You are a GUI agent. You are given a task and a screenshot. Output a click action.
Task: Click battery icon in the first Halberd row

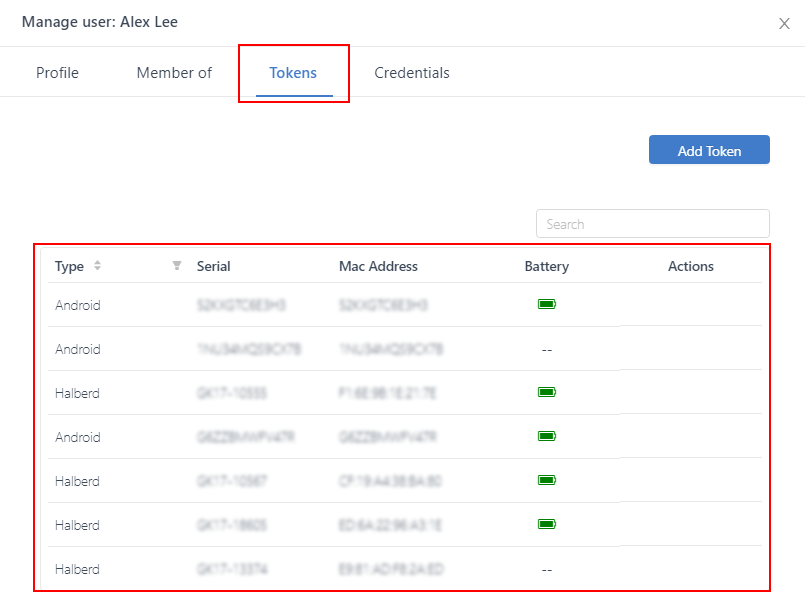546,393
